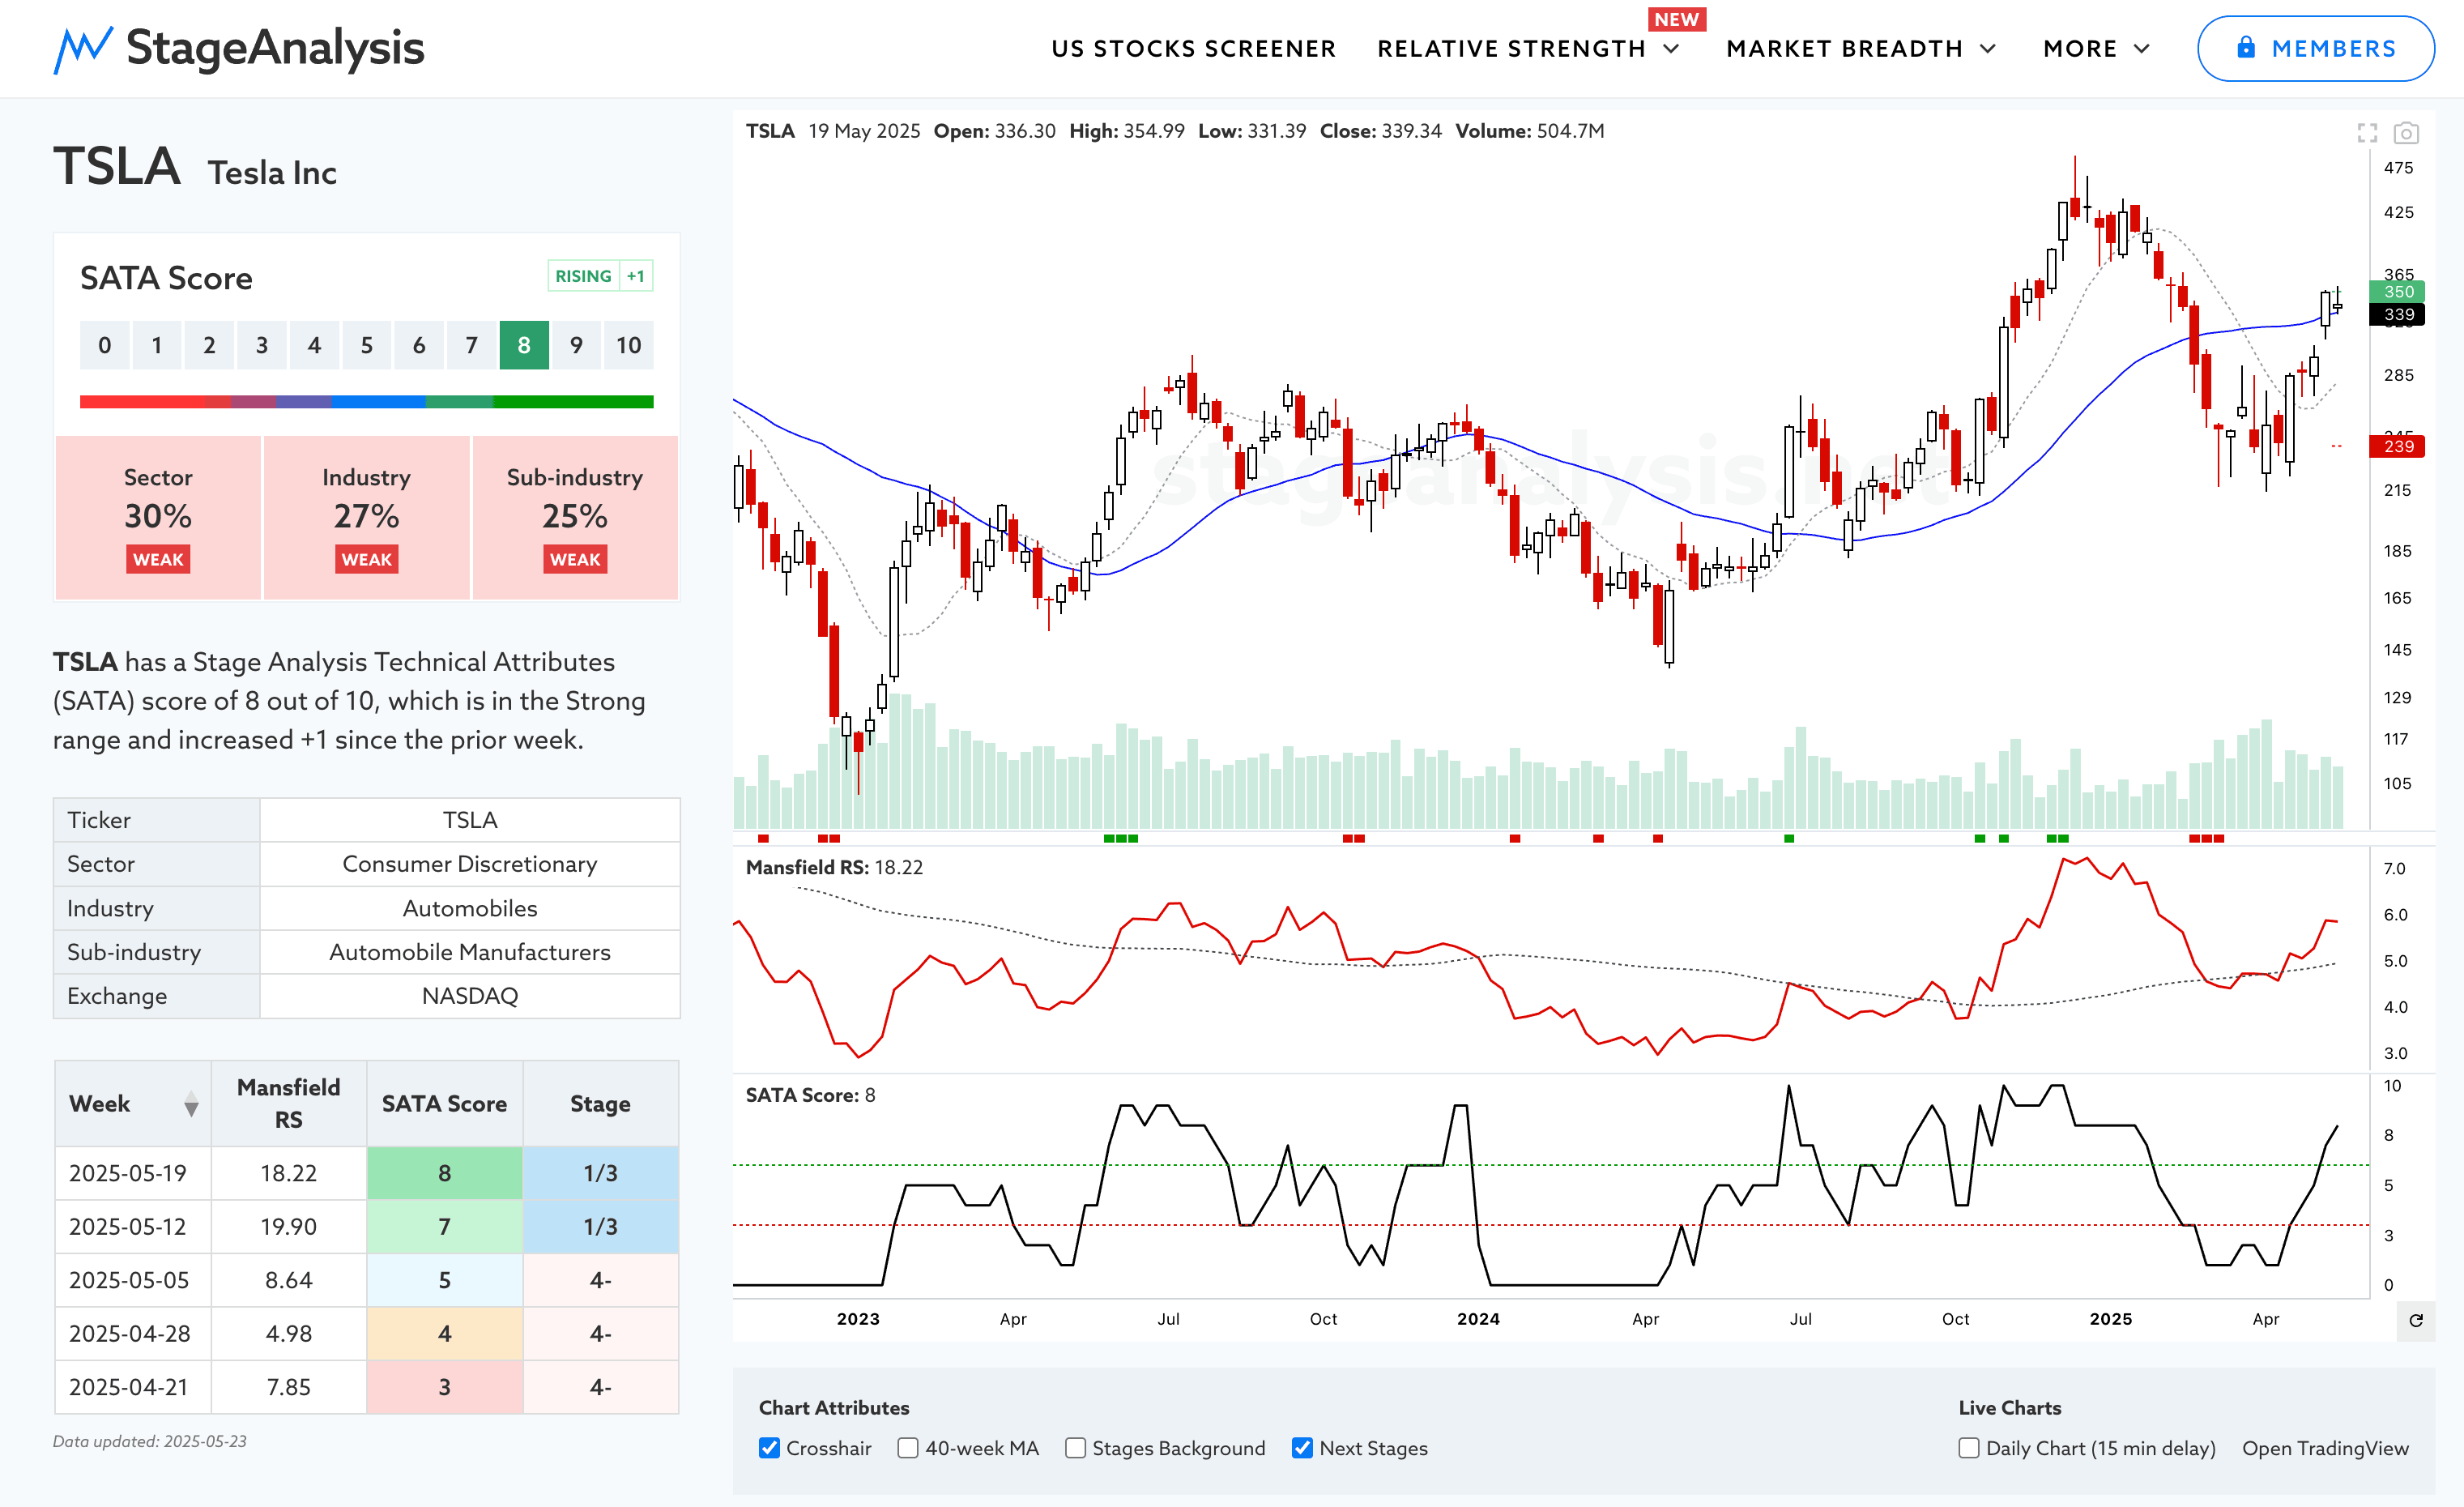Click the SATA Score column header

445,1104
